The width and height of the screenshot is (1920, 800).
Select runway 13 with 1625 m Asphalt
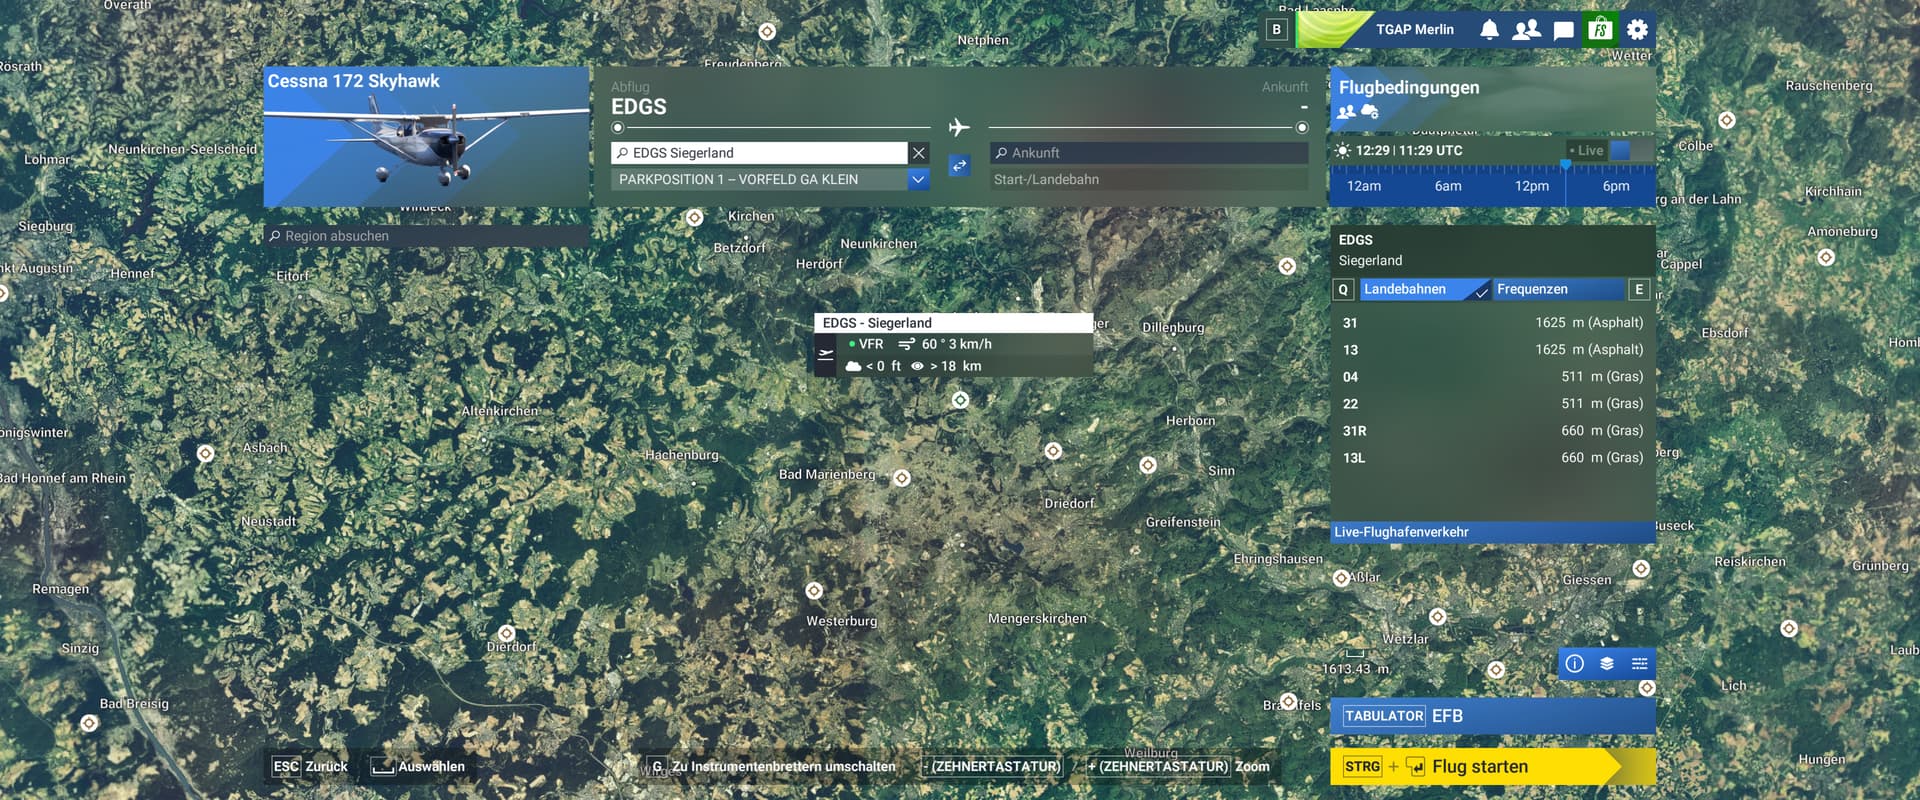[x=1492, y=350]
